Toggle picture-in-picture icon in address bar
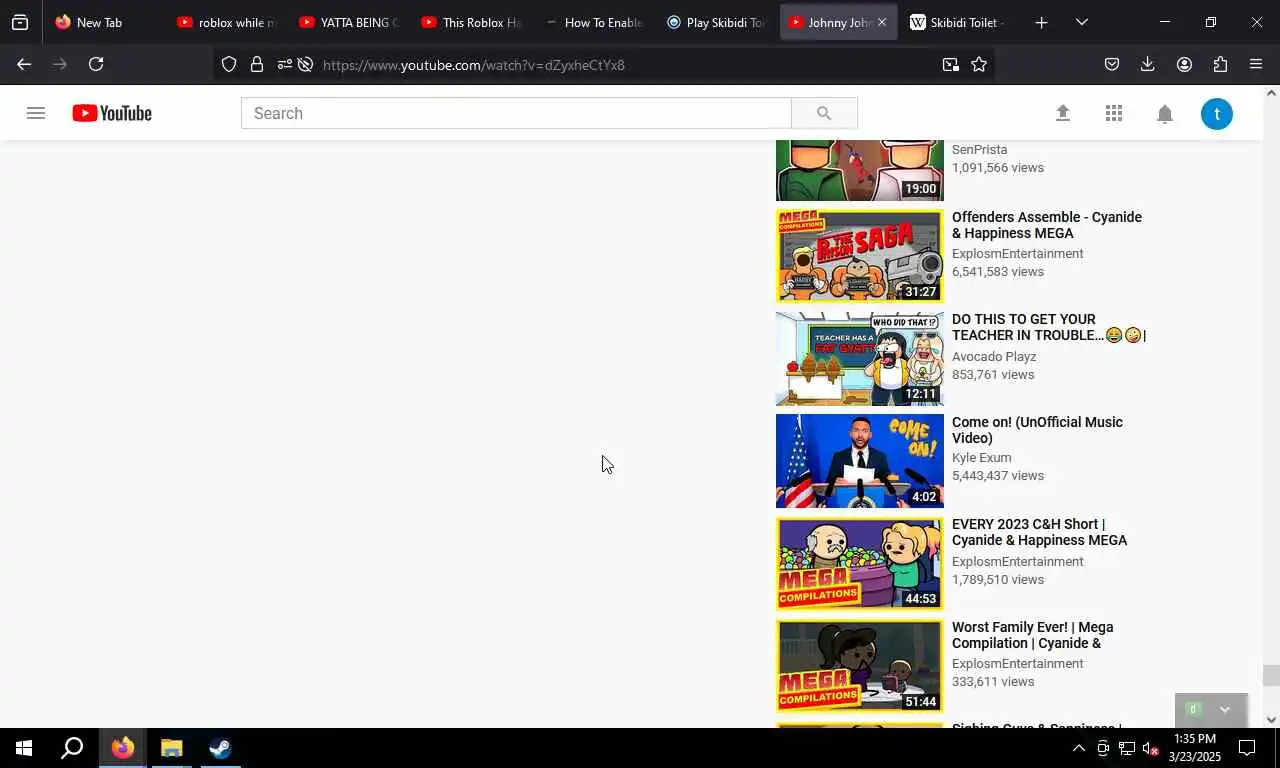Viewport: 1280px width, 768px height. point(950,64)
